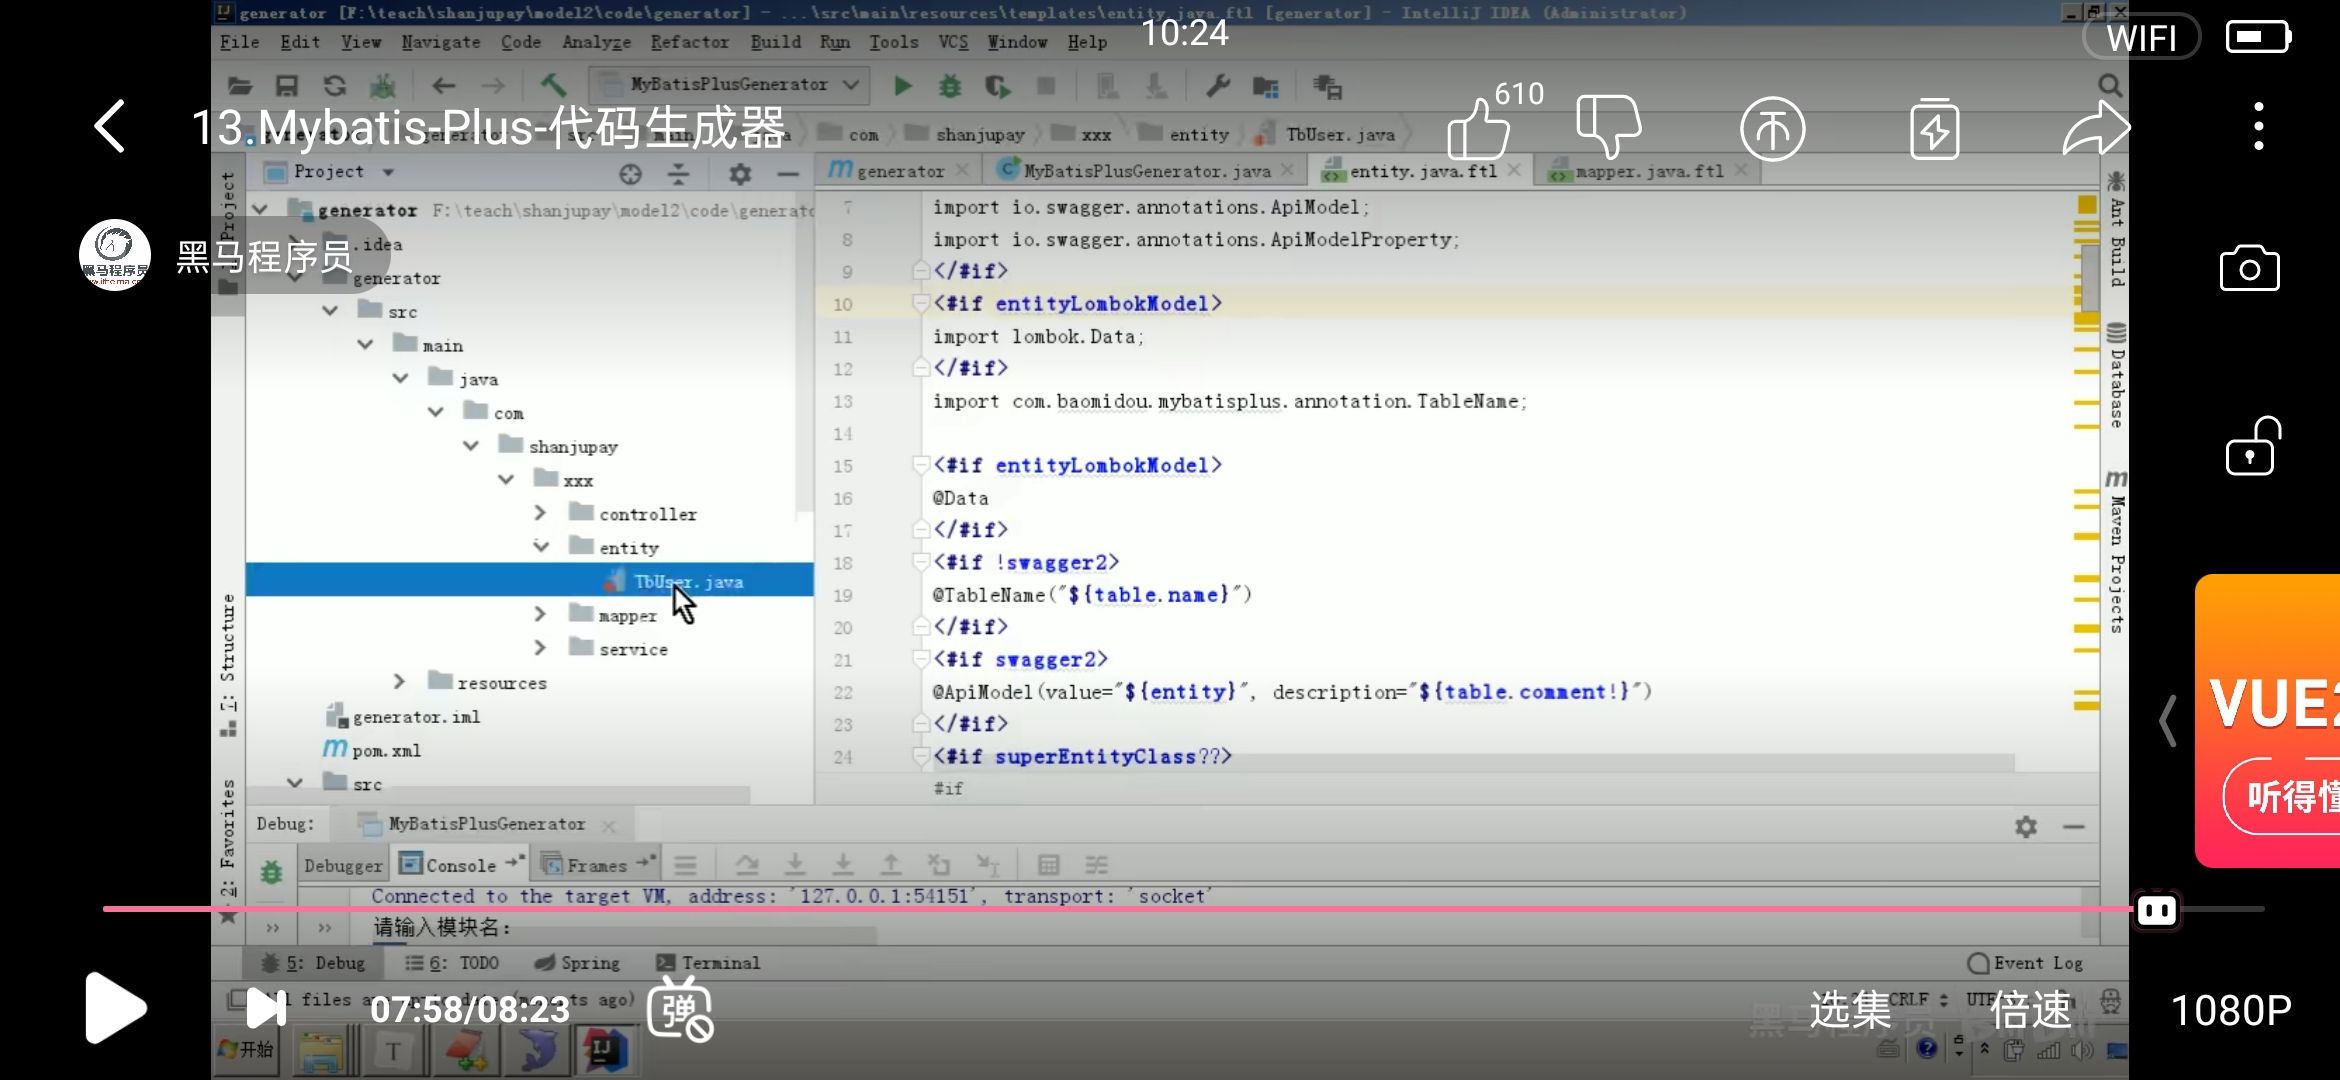Expand the mapper folder
Screen dimensions: 2340x1080
pyautogui.click(x=540, y=614)
